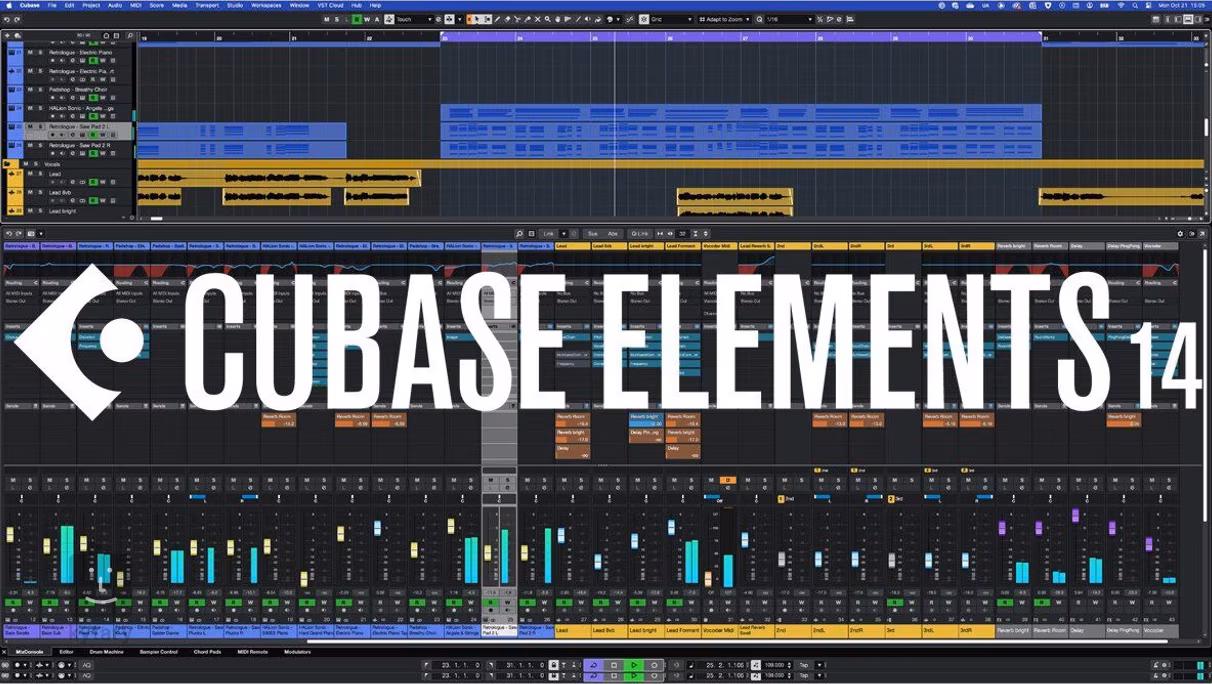
Task: Click the Record button in the transport bar
Action: (x=655, y=665)
